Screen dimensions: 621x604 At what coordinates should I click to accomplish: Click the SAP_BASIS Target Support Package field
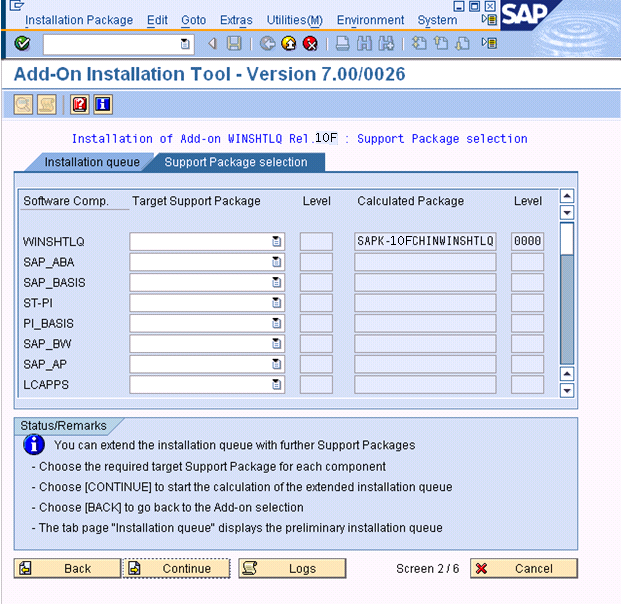[x=207, y=282]
